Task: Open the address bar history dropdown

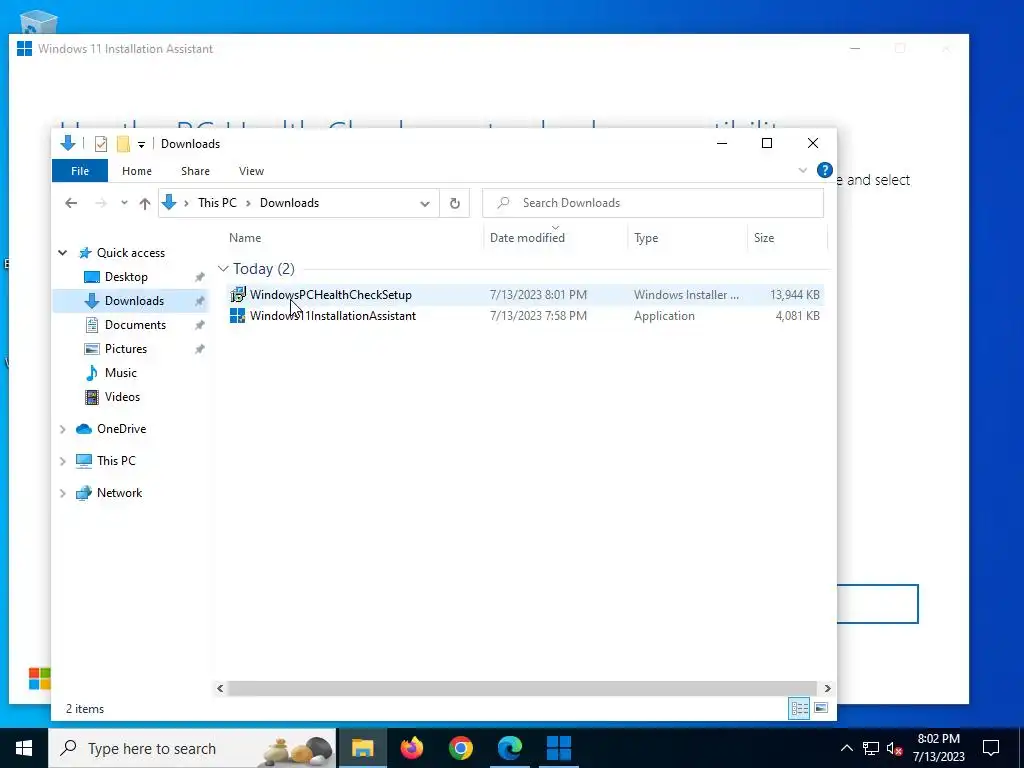Action: [424, 204]
